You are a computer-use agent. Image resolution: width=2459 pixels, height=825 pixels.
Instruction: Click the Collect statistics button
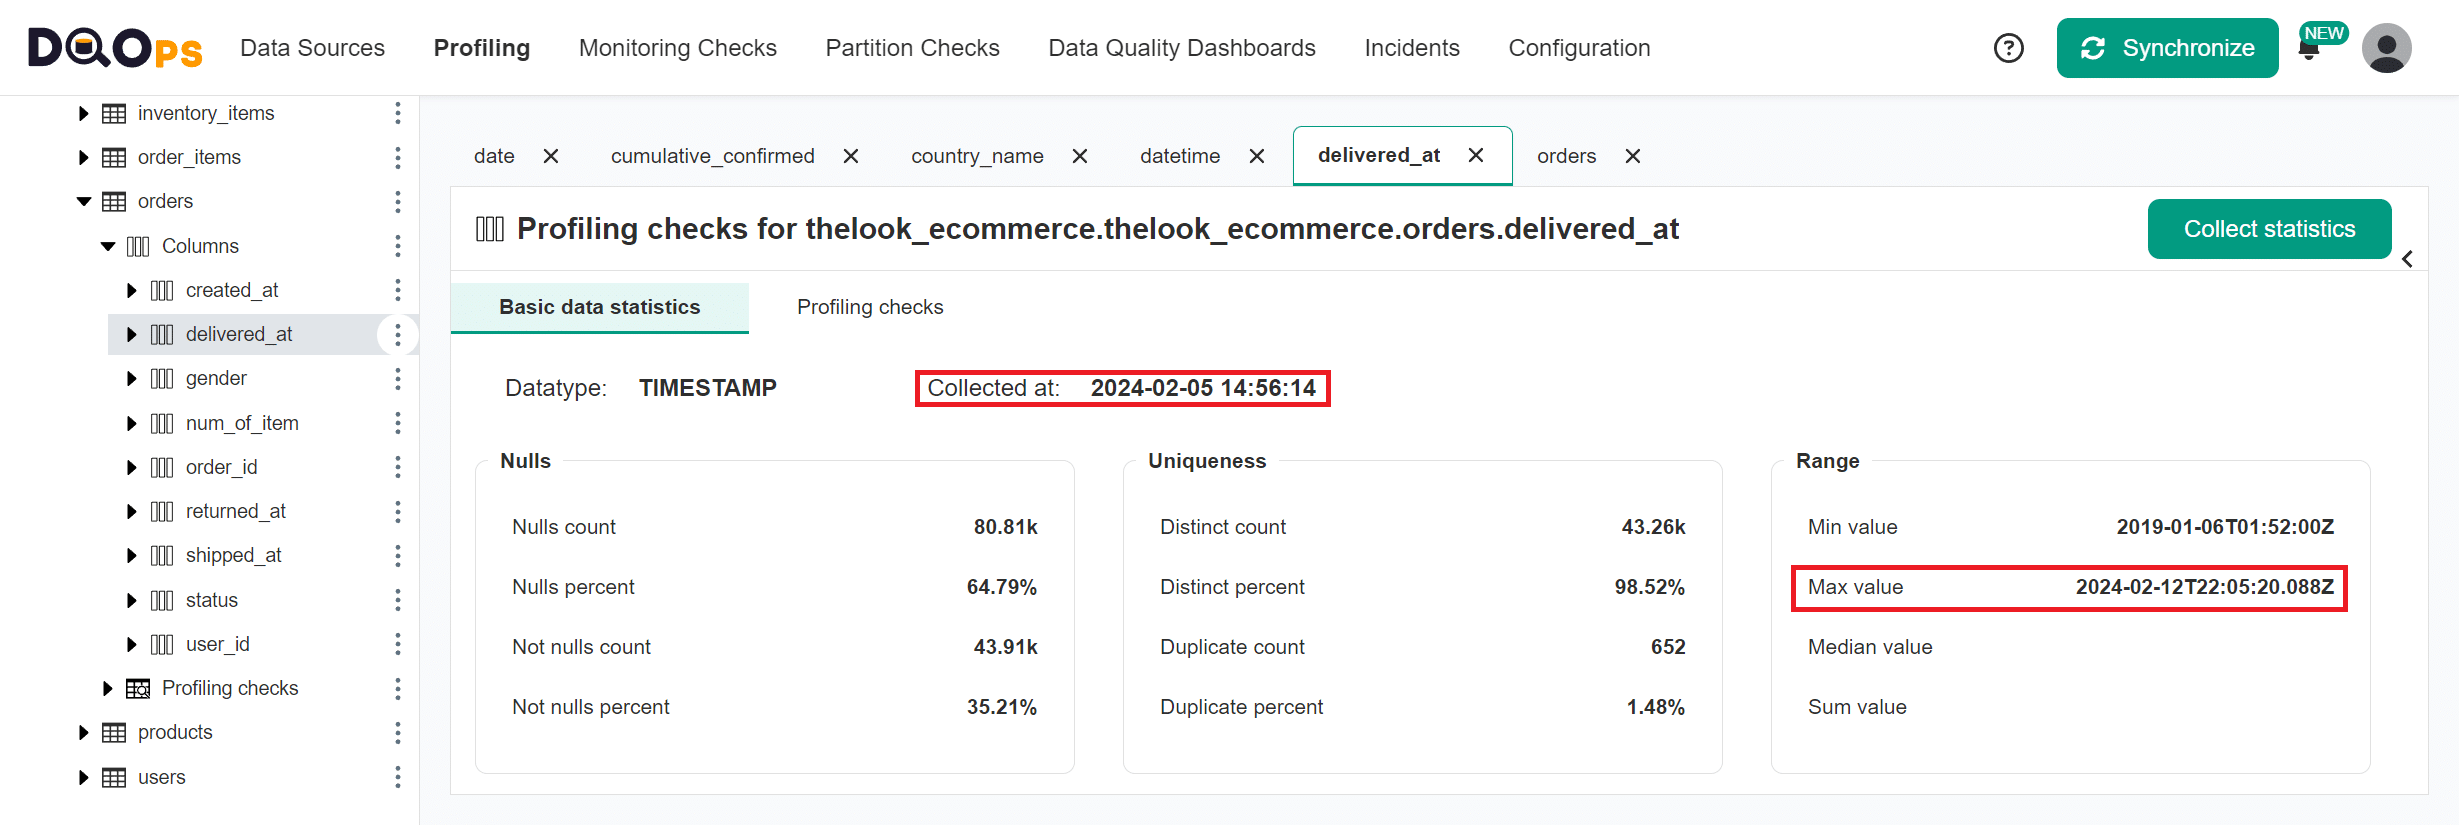2268,229
